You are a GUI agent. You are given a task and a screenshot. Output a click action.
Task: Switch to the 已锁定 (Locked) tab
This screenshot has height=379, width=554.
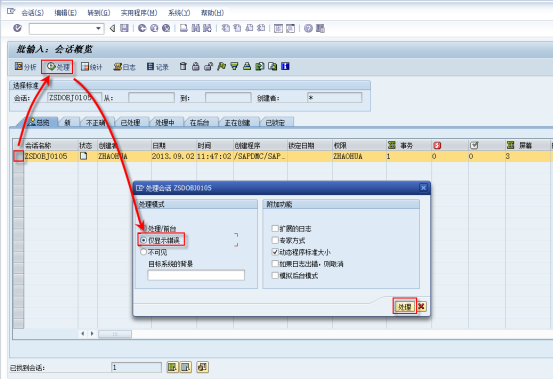pyautogui.click(x=276, y=122)
